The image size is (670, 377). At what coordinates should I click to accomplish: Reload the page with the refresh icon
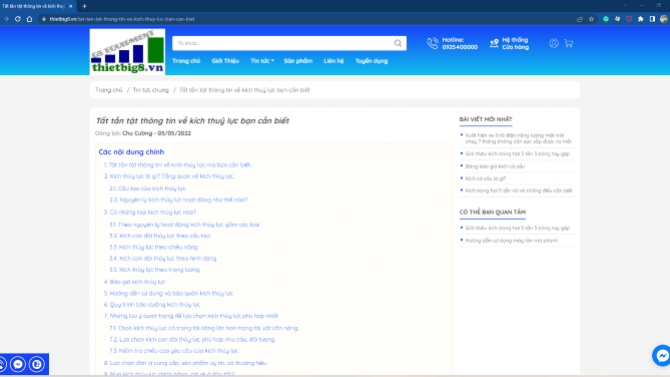(18, 19)
